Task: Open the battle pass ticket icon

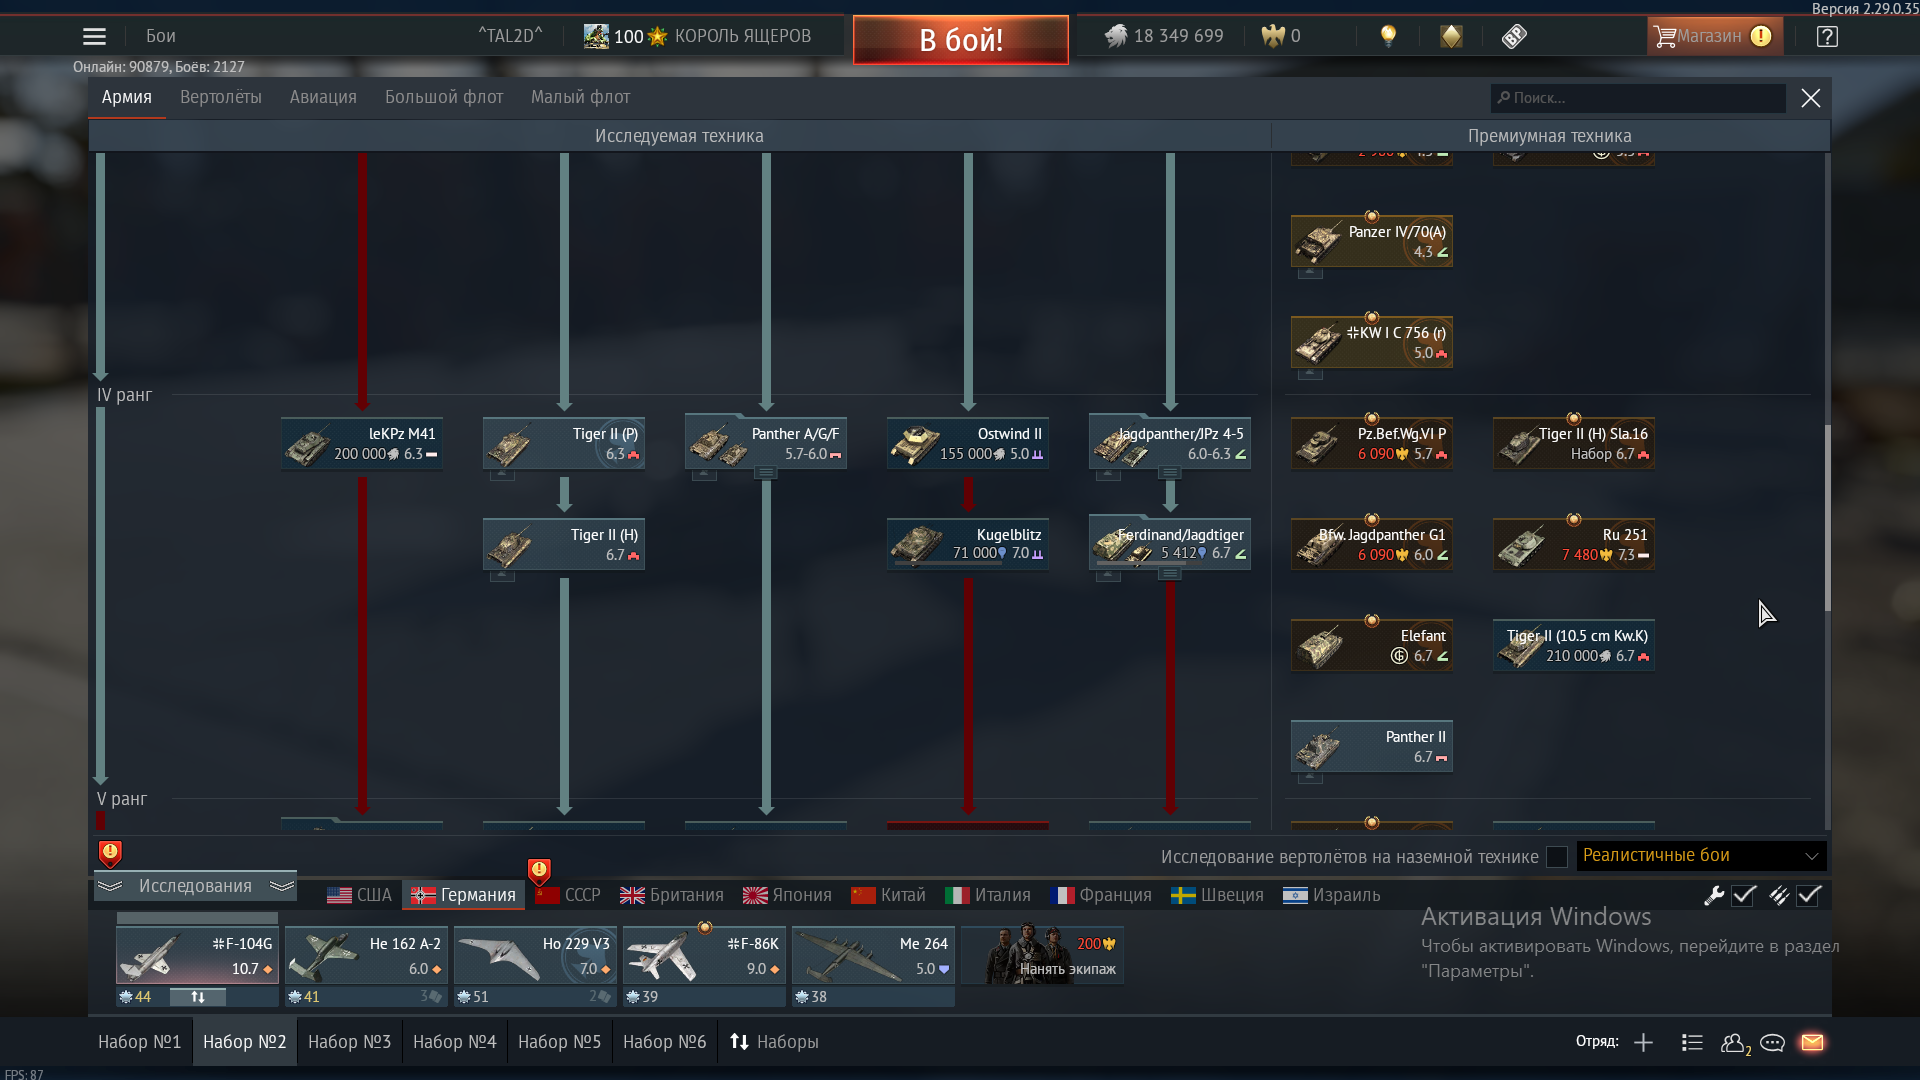Action: (1514, 37)
